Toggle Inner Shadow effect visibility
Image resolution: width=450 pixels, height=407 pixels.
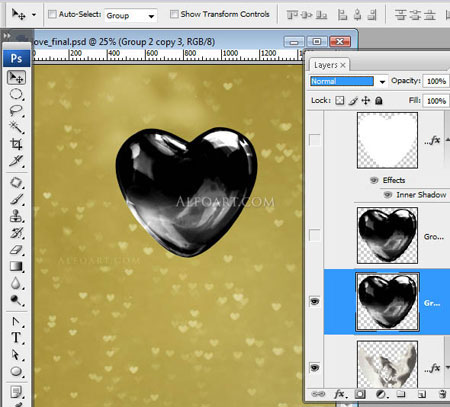click(387, 195)
